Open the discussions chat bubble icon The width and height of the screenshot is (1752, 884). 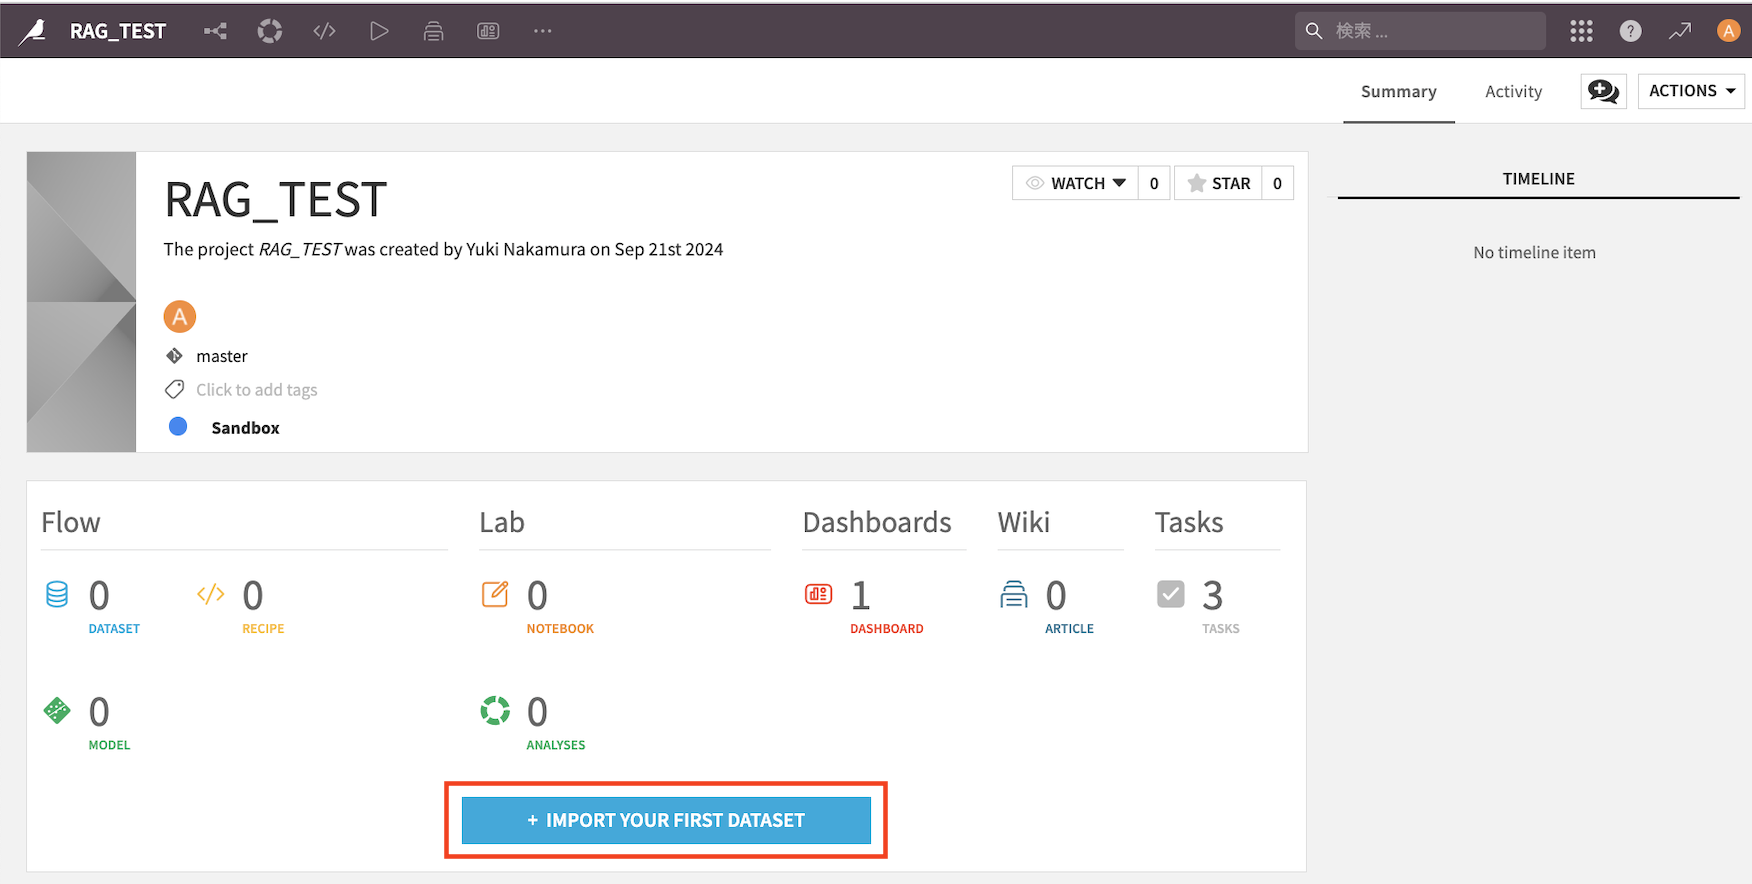click(1603, 91)
